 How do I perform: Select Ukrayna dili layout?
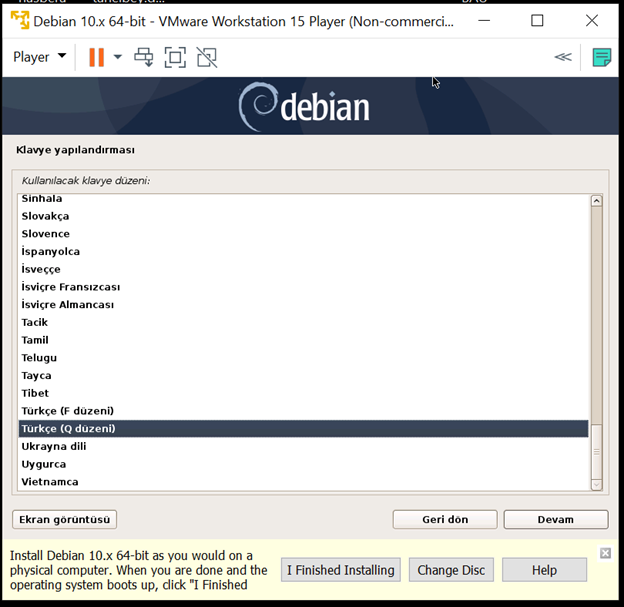click(303, 446)
